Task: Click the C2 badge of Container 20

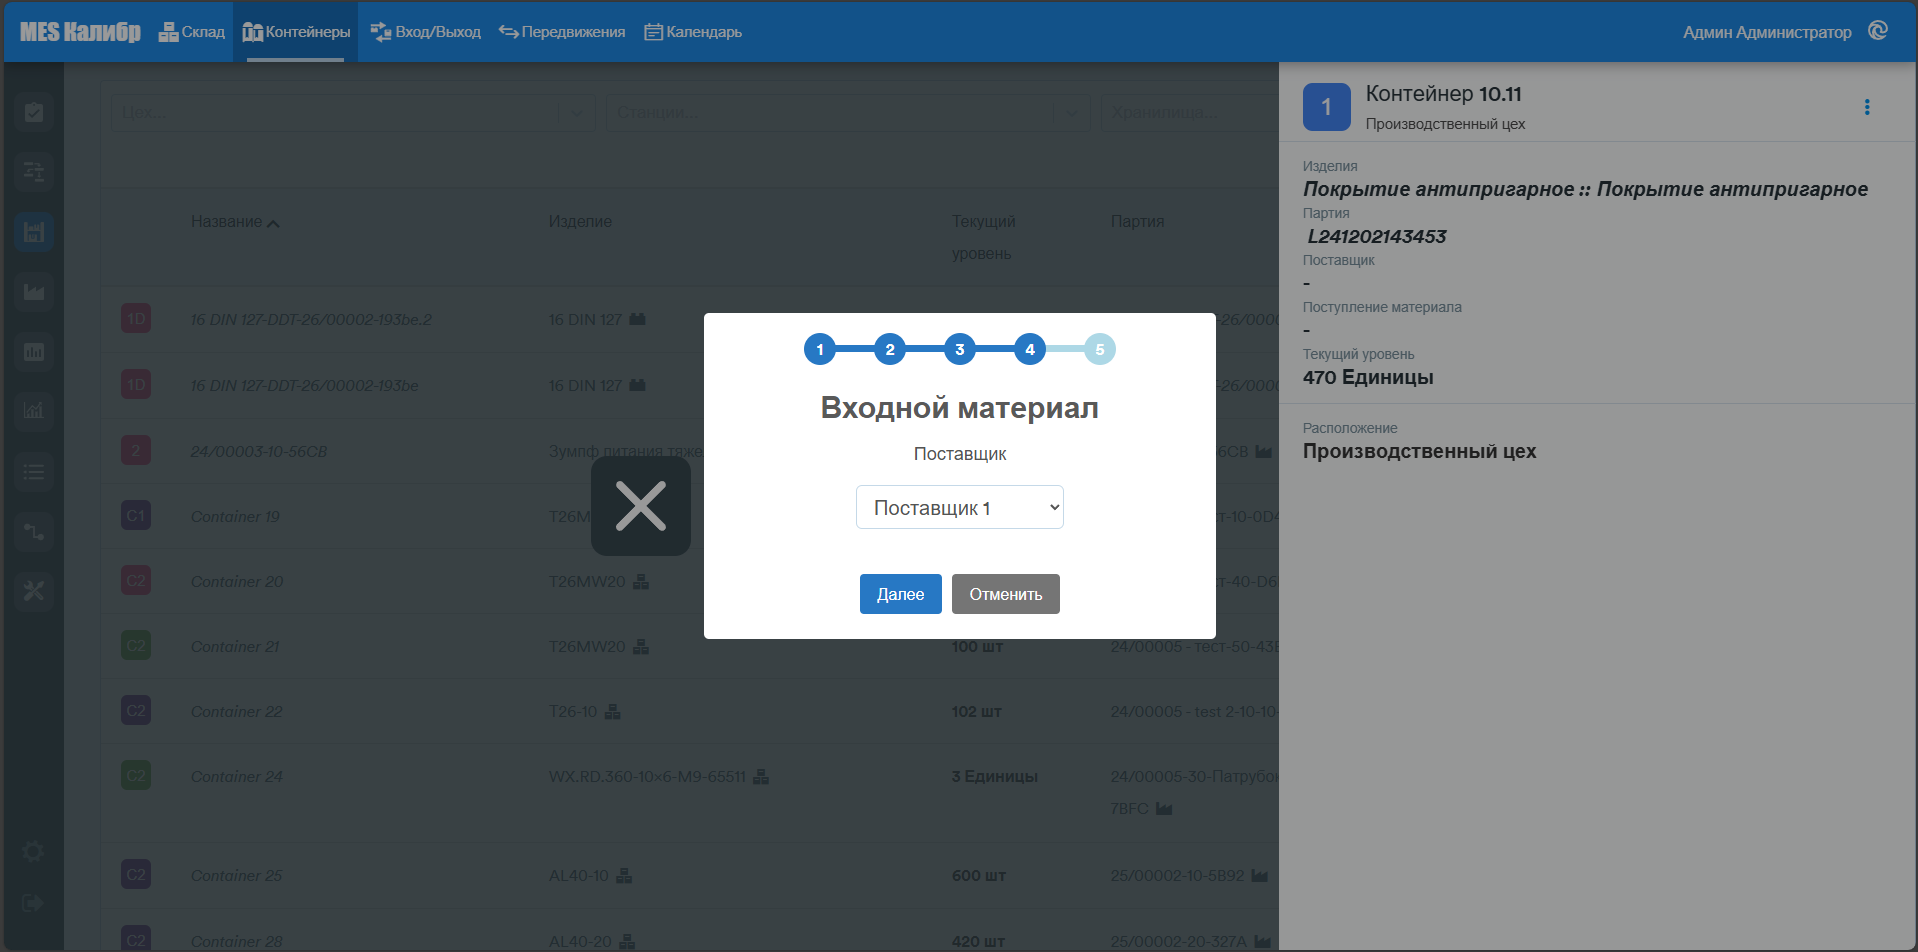Action: (x=136, y=581)
